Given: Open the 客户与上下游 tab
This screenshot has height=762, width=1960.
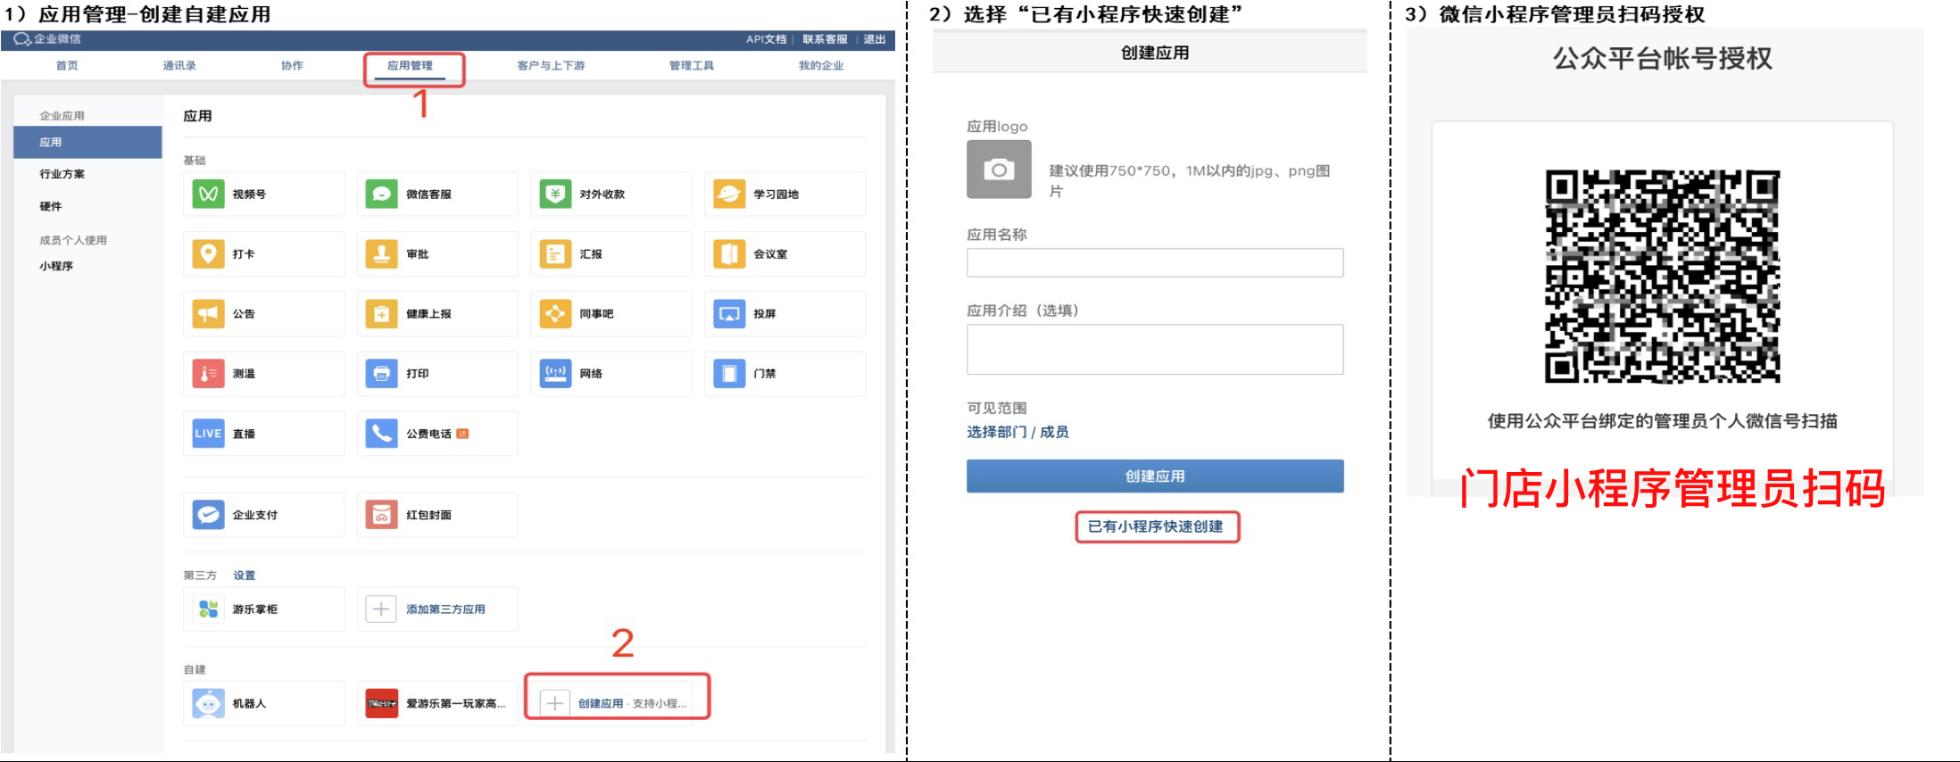Looking at the screenshot, I should click(551, 66).
